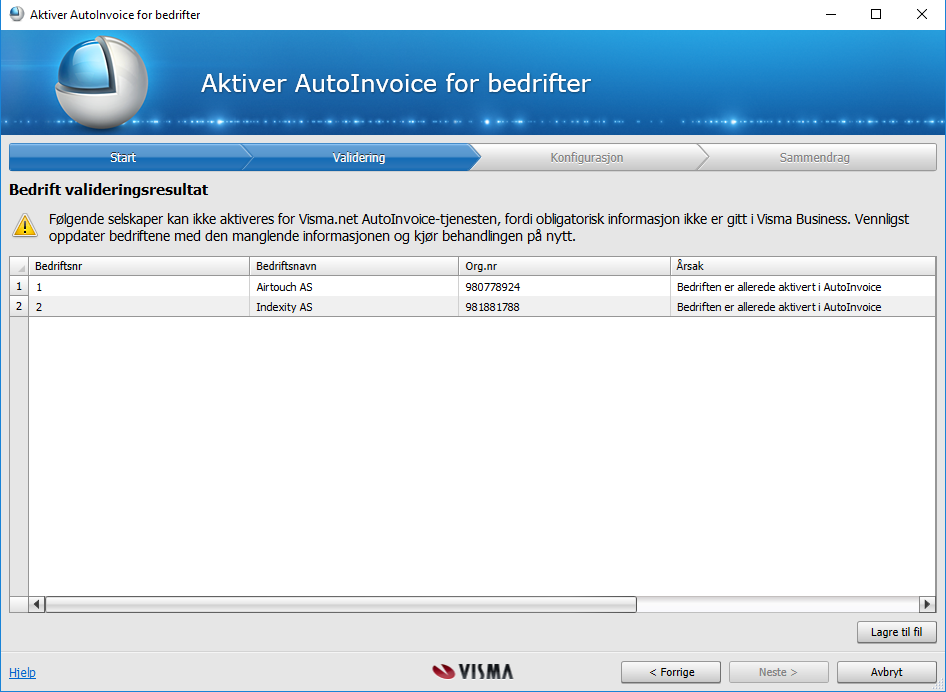Click the Start wizard step

pos(124,157)
